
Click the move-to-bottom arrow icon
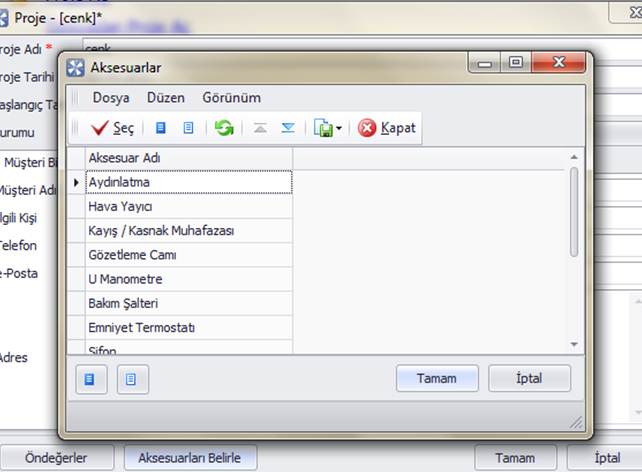coord(288,128)
